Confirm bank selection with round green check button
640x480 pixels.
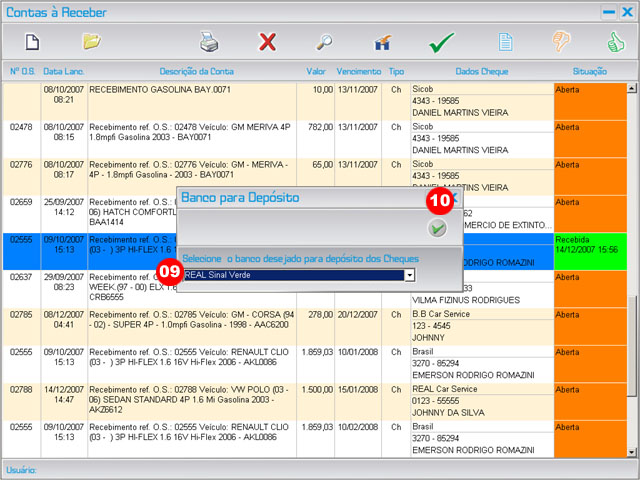(x=437, y=229)
